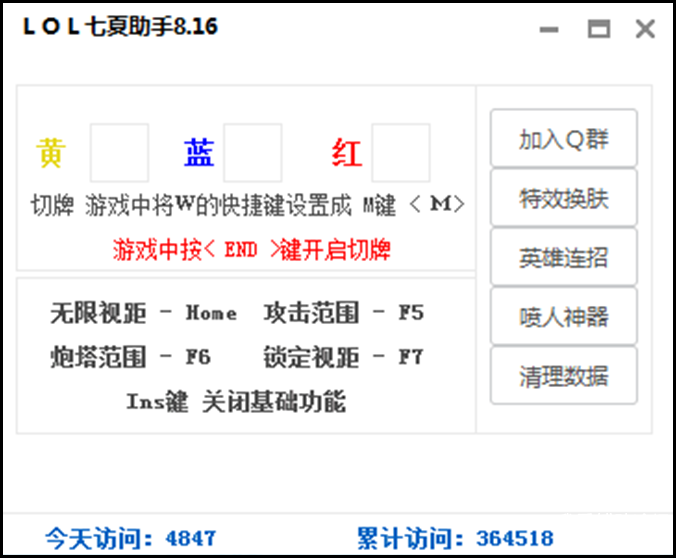
Task: Click the red 红 card label
Action: pos(347,153)
